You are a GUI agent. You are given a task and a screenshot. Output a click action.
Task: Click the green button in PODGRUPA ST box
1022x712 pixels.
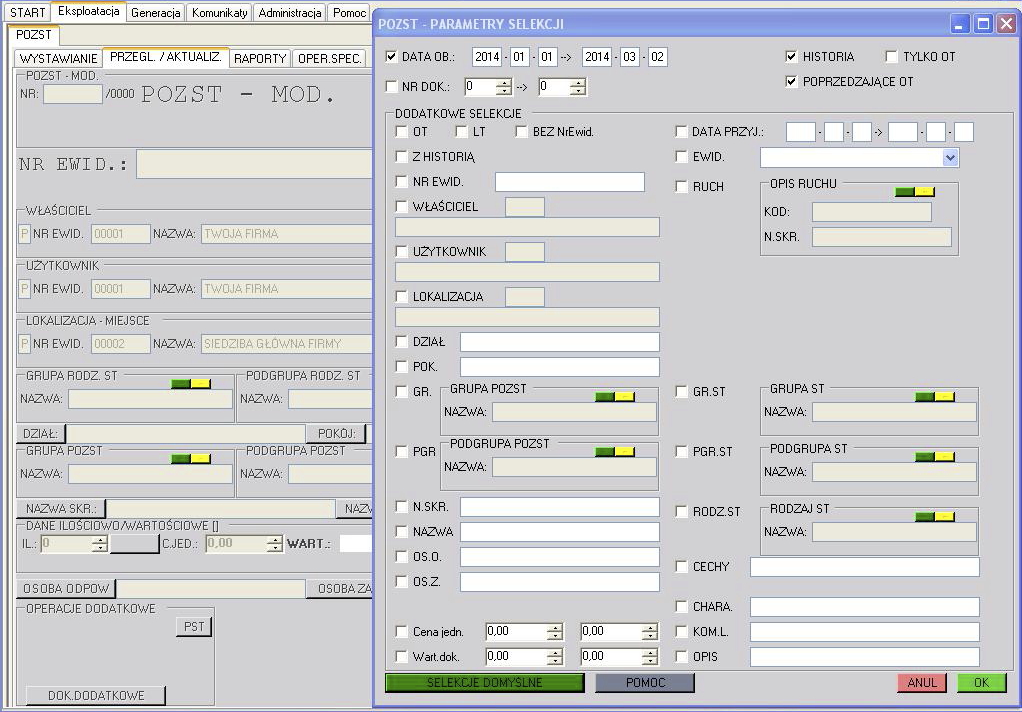tap(925, 456)
